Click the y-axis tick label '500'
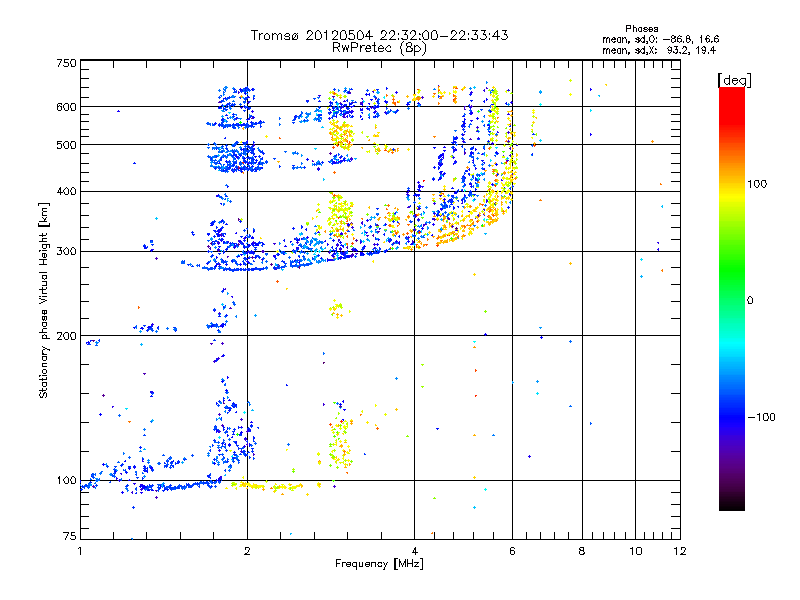Viewport: 800px width, 600px height. pyautogui.click(x=66, y=145)
